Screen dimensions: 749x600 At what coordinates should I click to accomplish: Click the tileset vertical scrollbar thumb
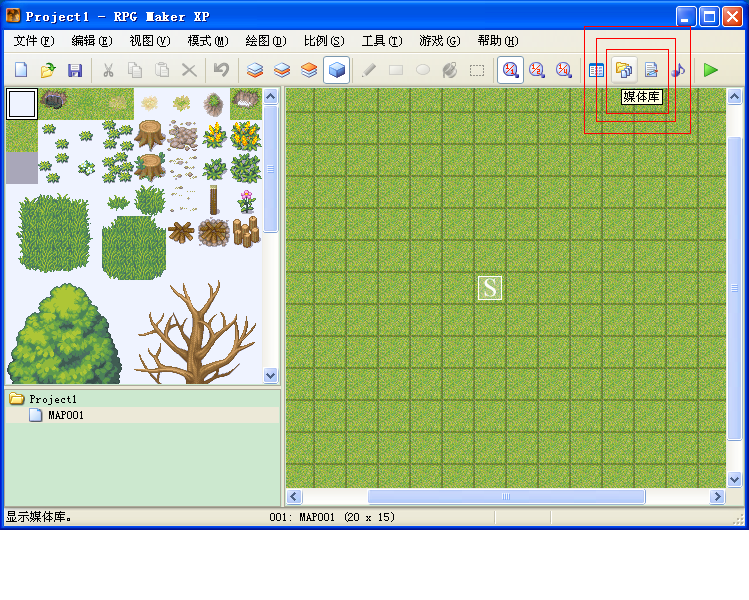point(270,169)
